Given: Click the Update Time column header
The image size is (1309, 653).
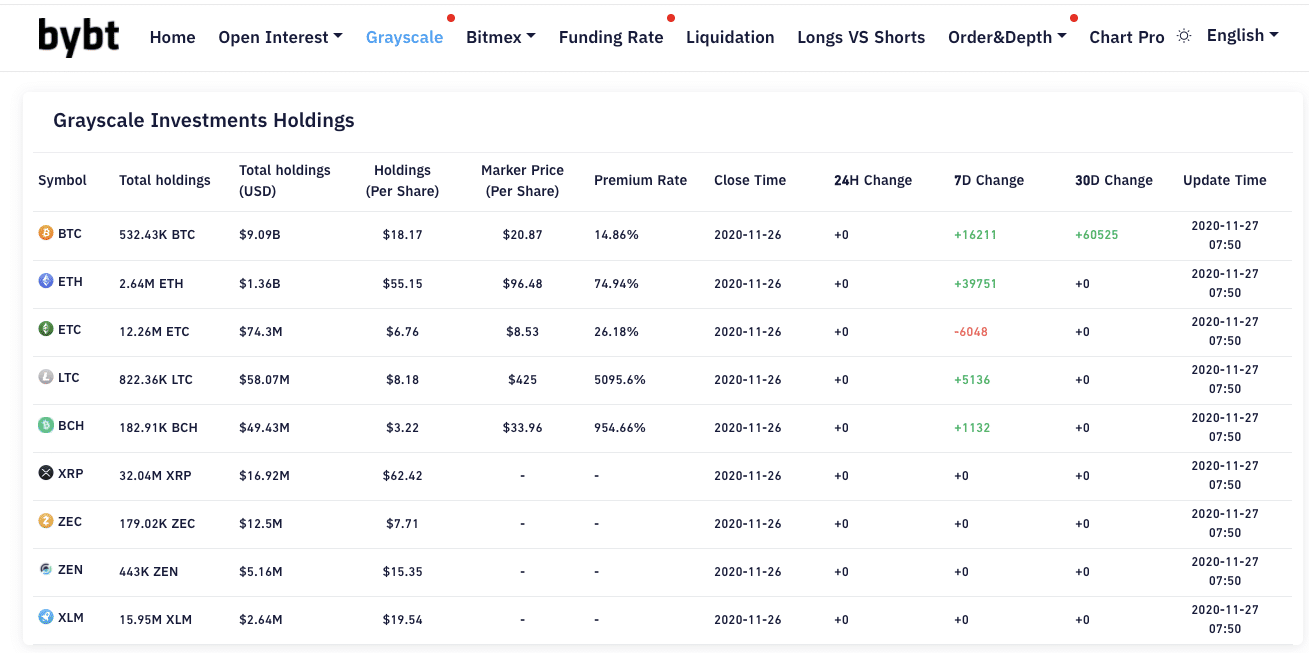Looking at the screenshot, I should point(1225,180).
